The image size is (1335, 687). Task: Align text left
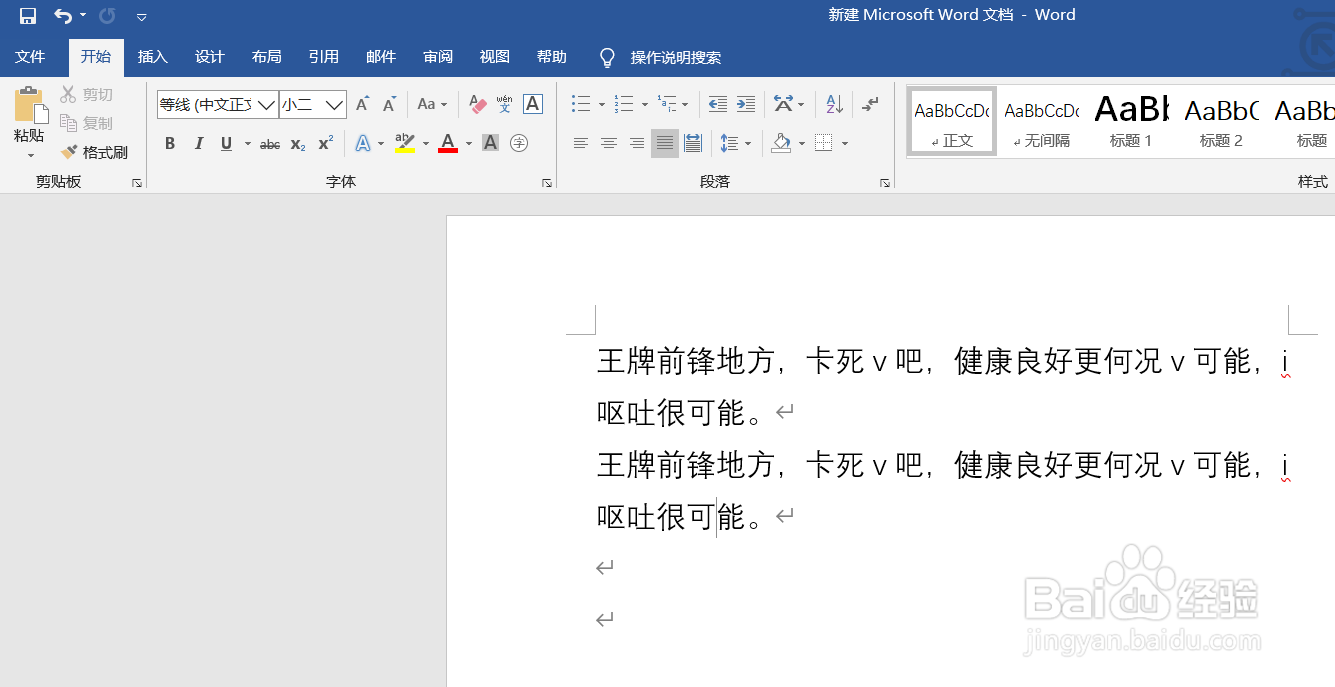pyautogui.click(x=580, y=144)
